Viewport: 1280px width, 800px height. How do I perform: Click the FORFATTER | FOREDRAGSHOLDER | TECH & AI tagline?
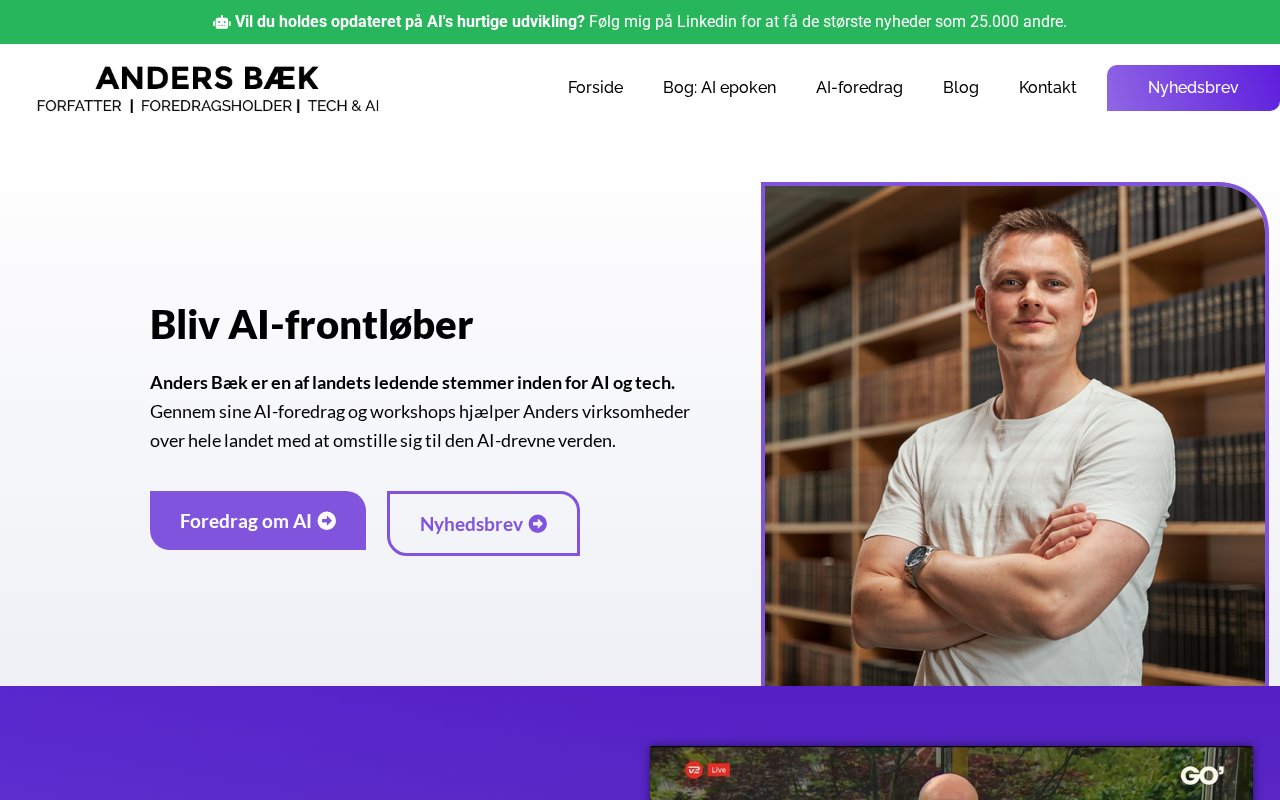tap(208, 106)
